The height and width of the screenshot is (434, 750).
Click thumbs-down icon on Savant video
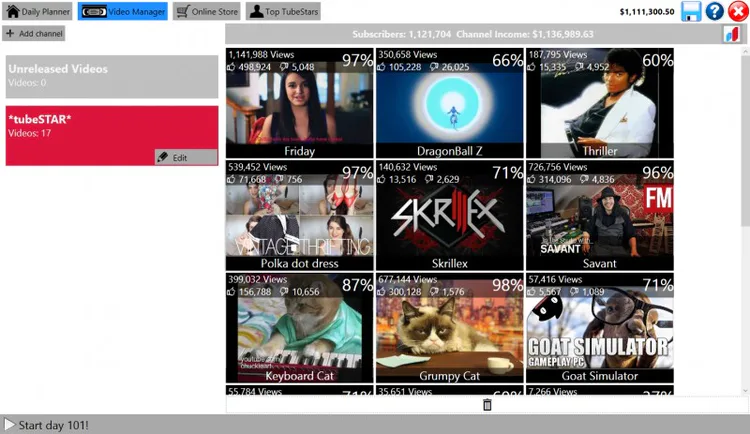[x=585, y=179]
